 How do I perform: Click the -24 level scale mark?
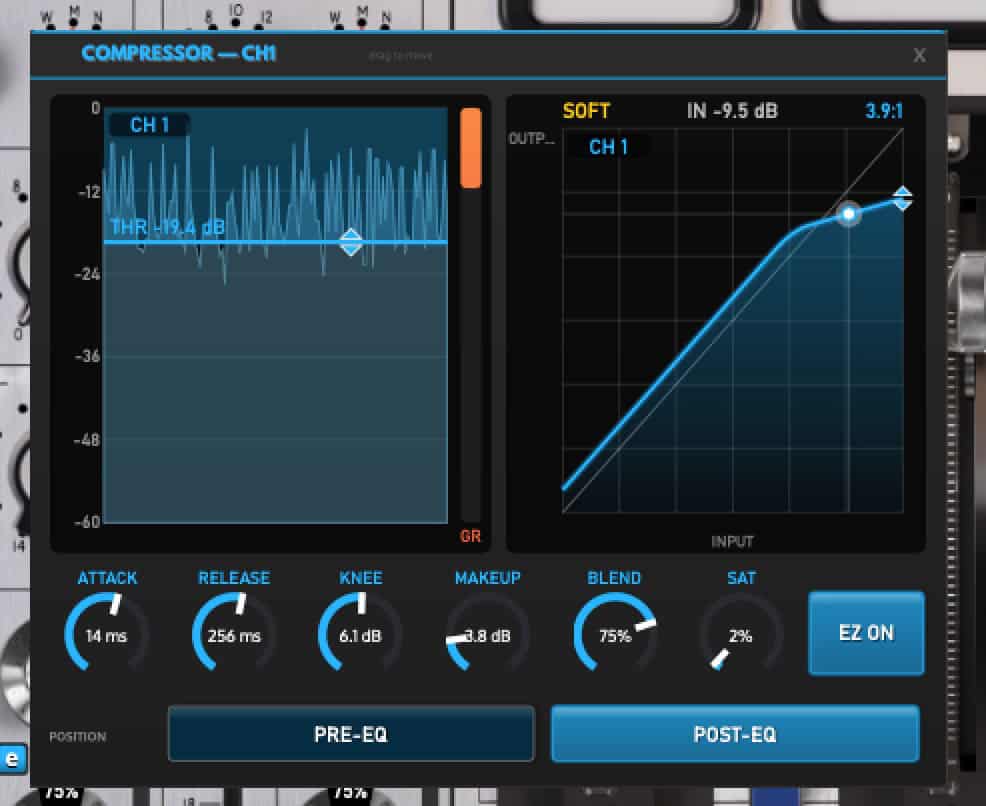pos(87,274)
